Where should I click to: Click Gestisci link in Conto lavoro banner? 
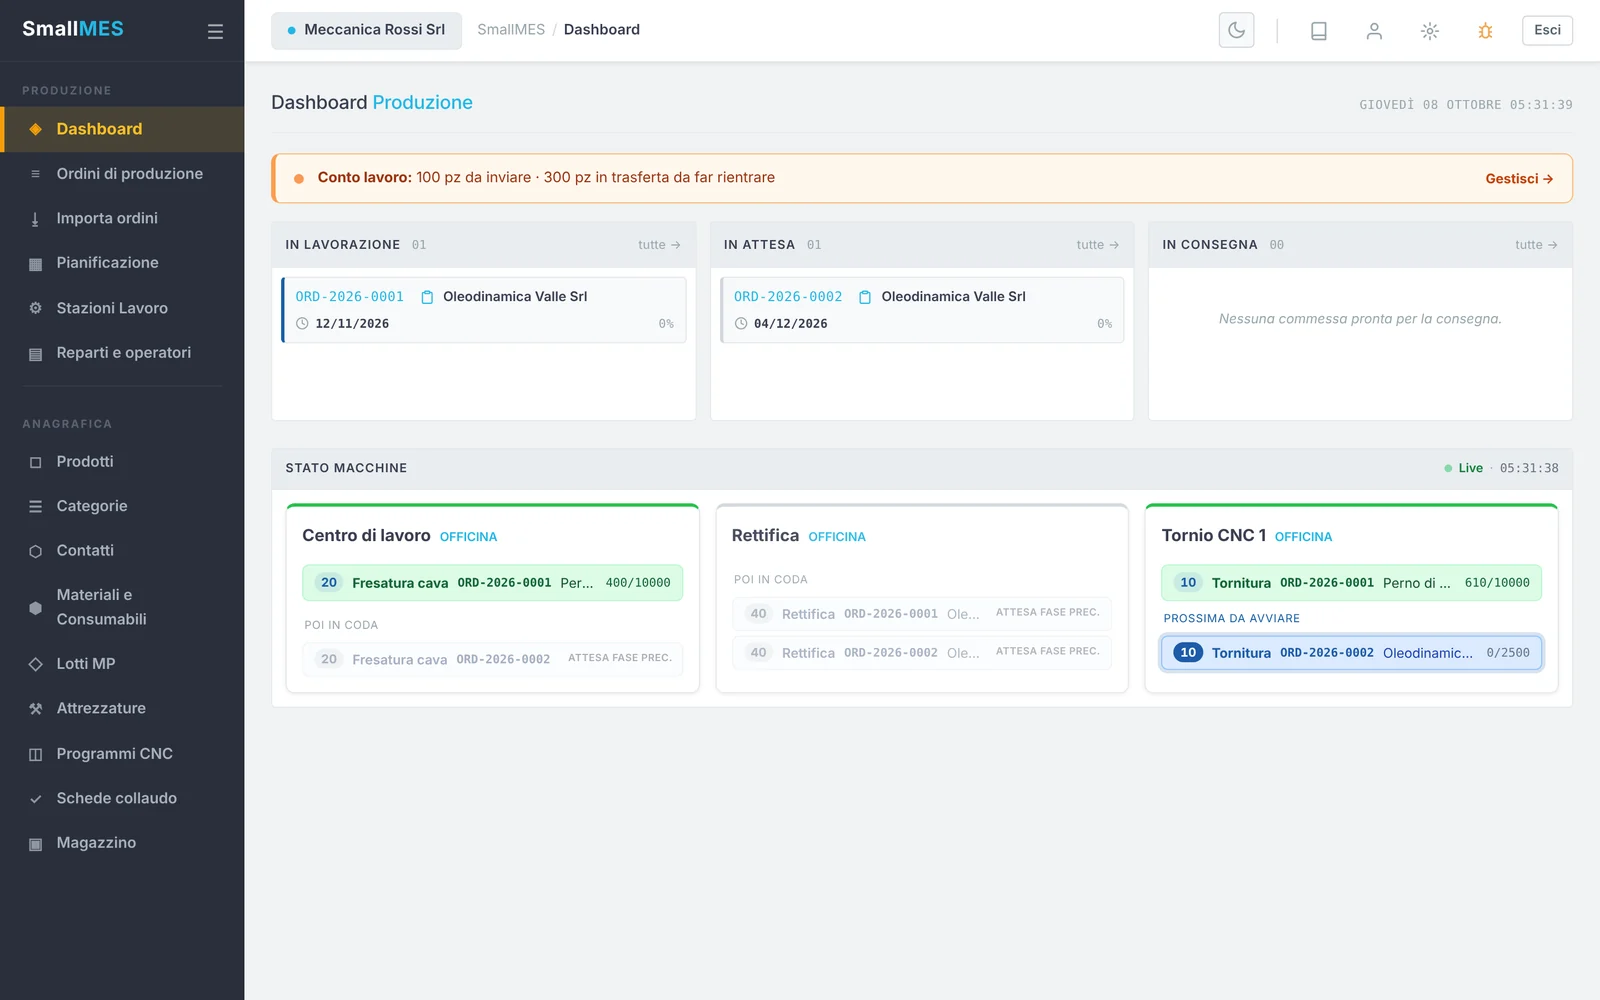point(1519,178)
